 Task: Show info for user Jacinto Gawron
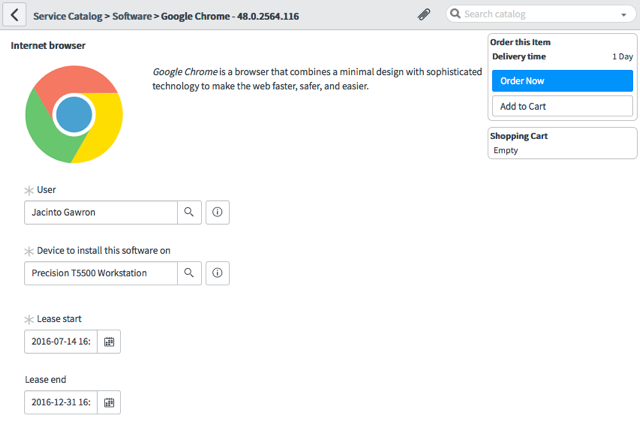click(x=218, y=212)
